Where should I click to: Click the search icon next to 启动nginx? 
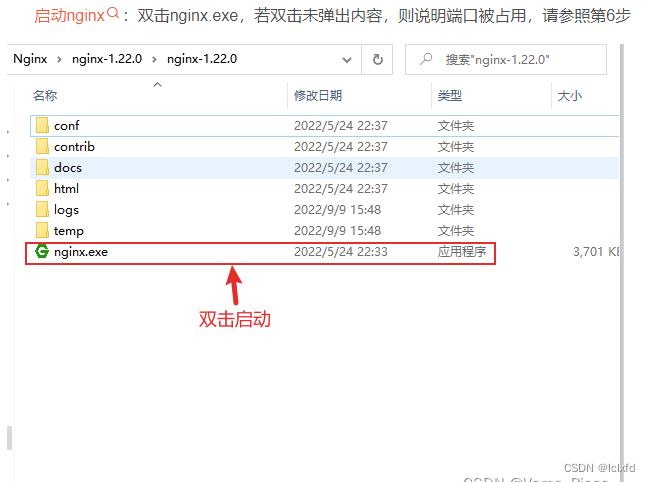[113, 14]
